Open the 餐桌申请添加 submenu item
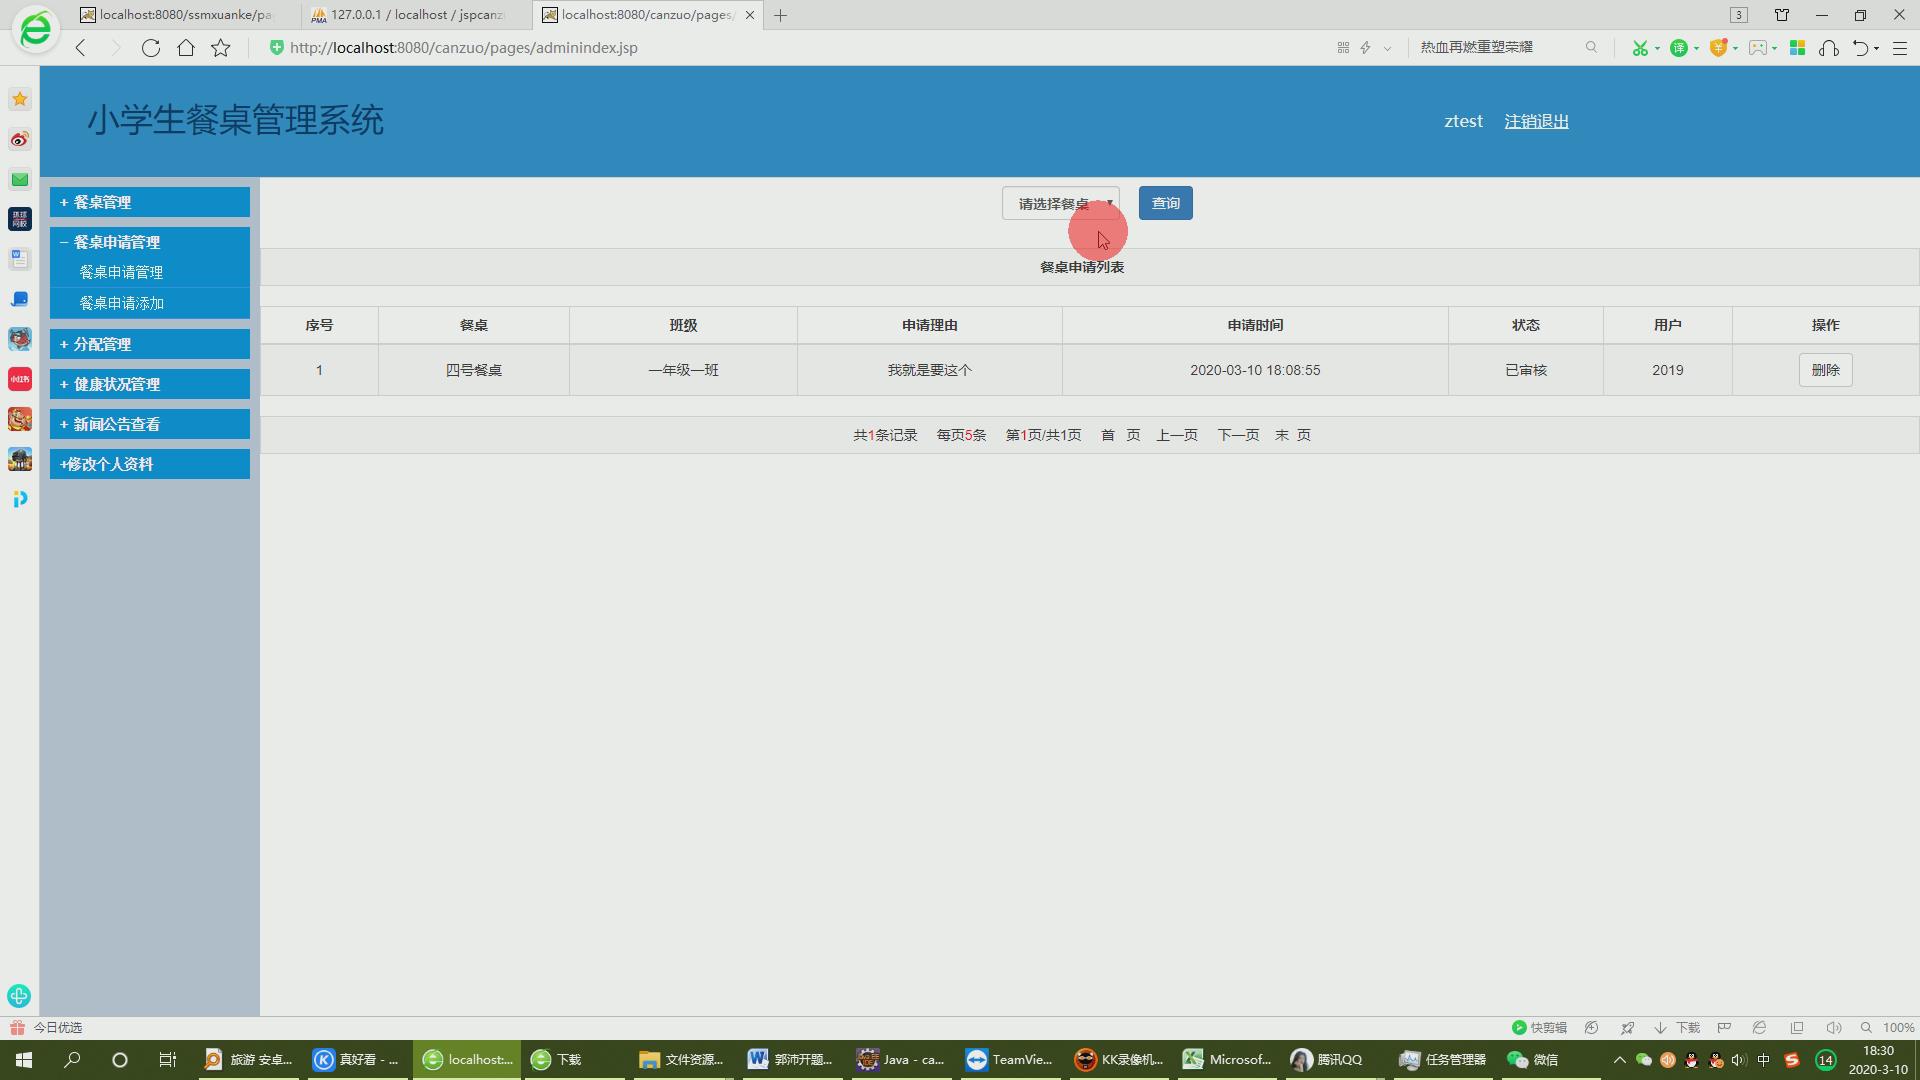Viewport: 1920px width, 1080px height. pyautogui.click(x=122, y=303)
